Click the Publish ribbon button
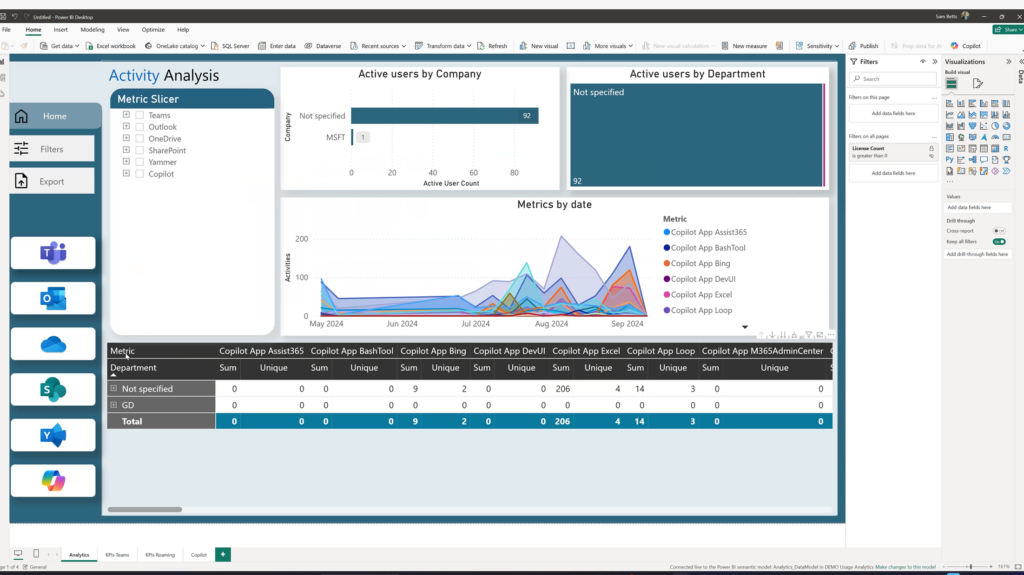This screenshot has width=1024, height=575. [x=863, y=46]
